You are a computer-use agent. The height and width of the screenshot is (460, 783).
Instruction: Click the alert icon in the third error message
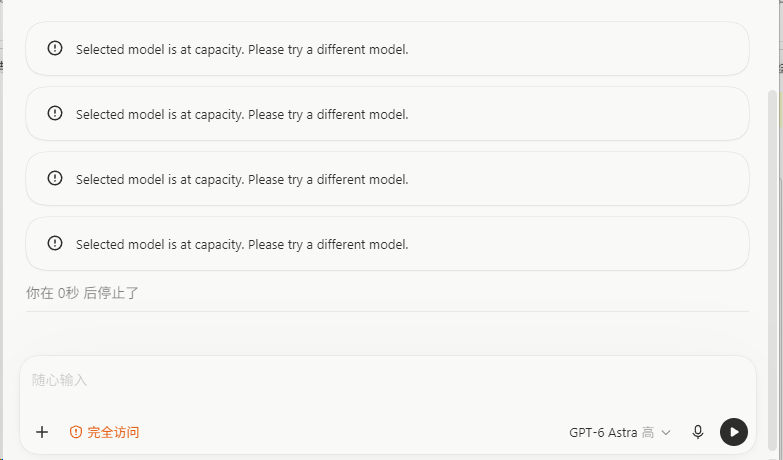coord(55,178)
